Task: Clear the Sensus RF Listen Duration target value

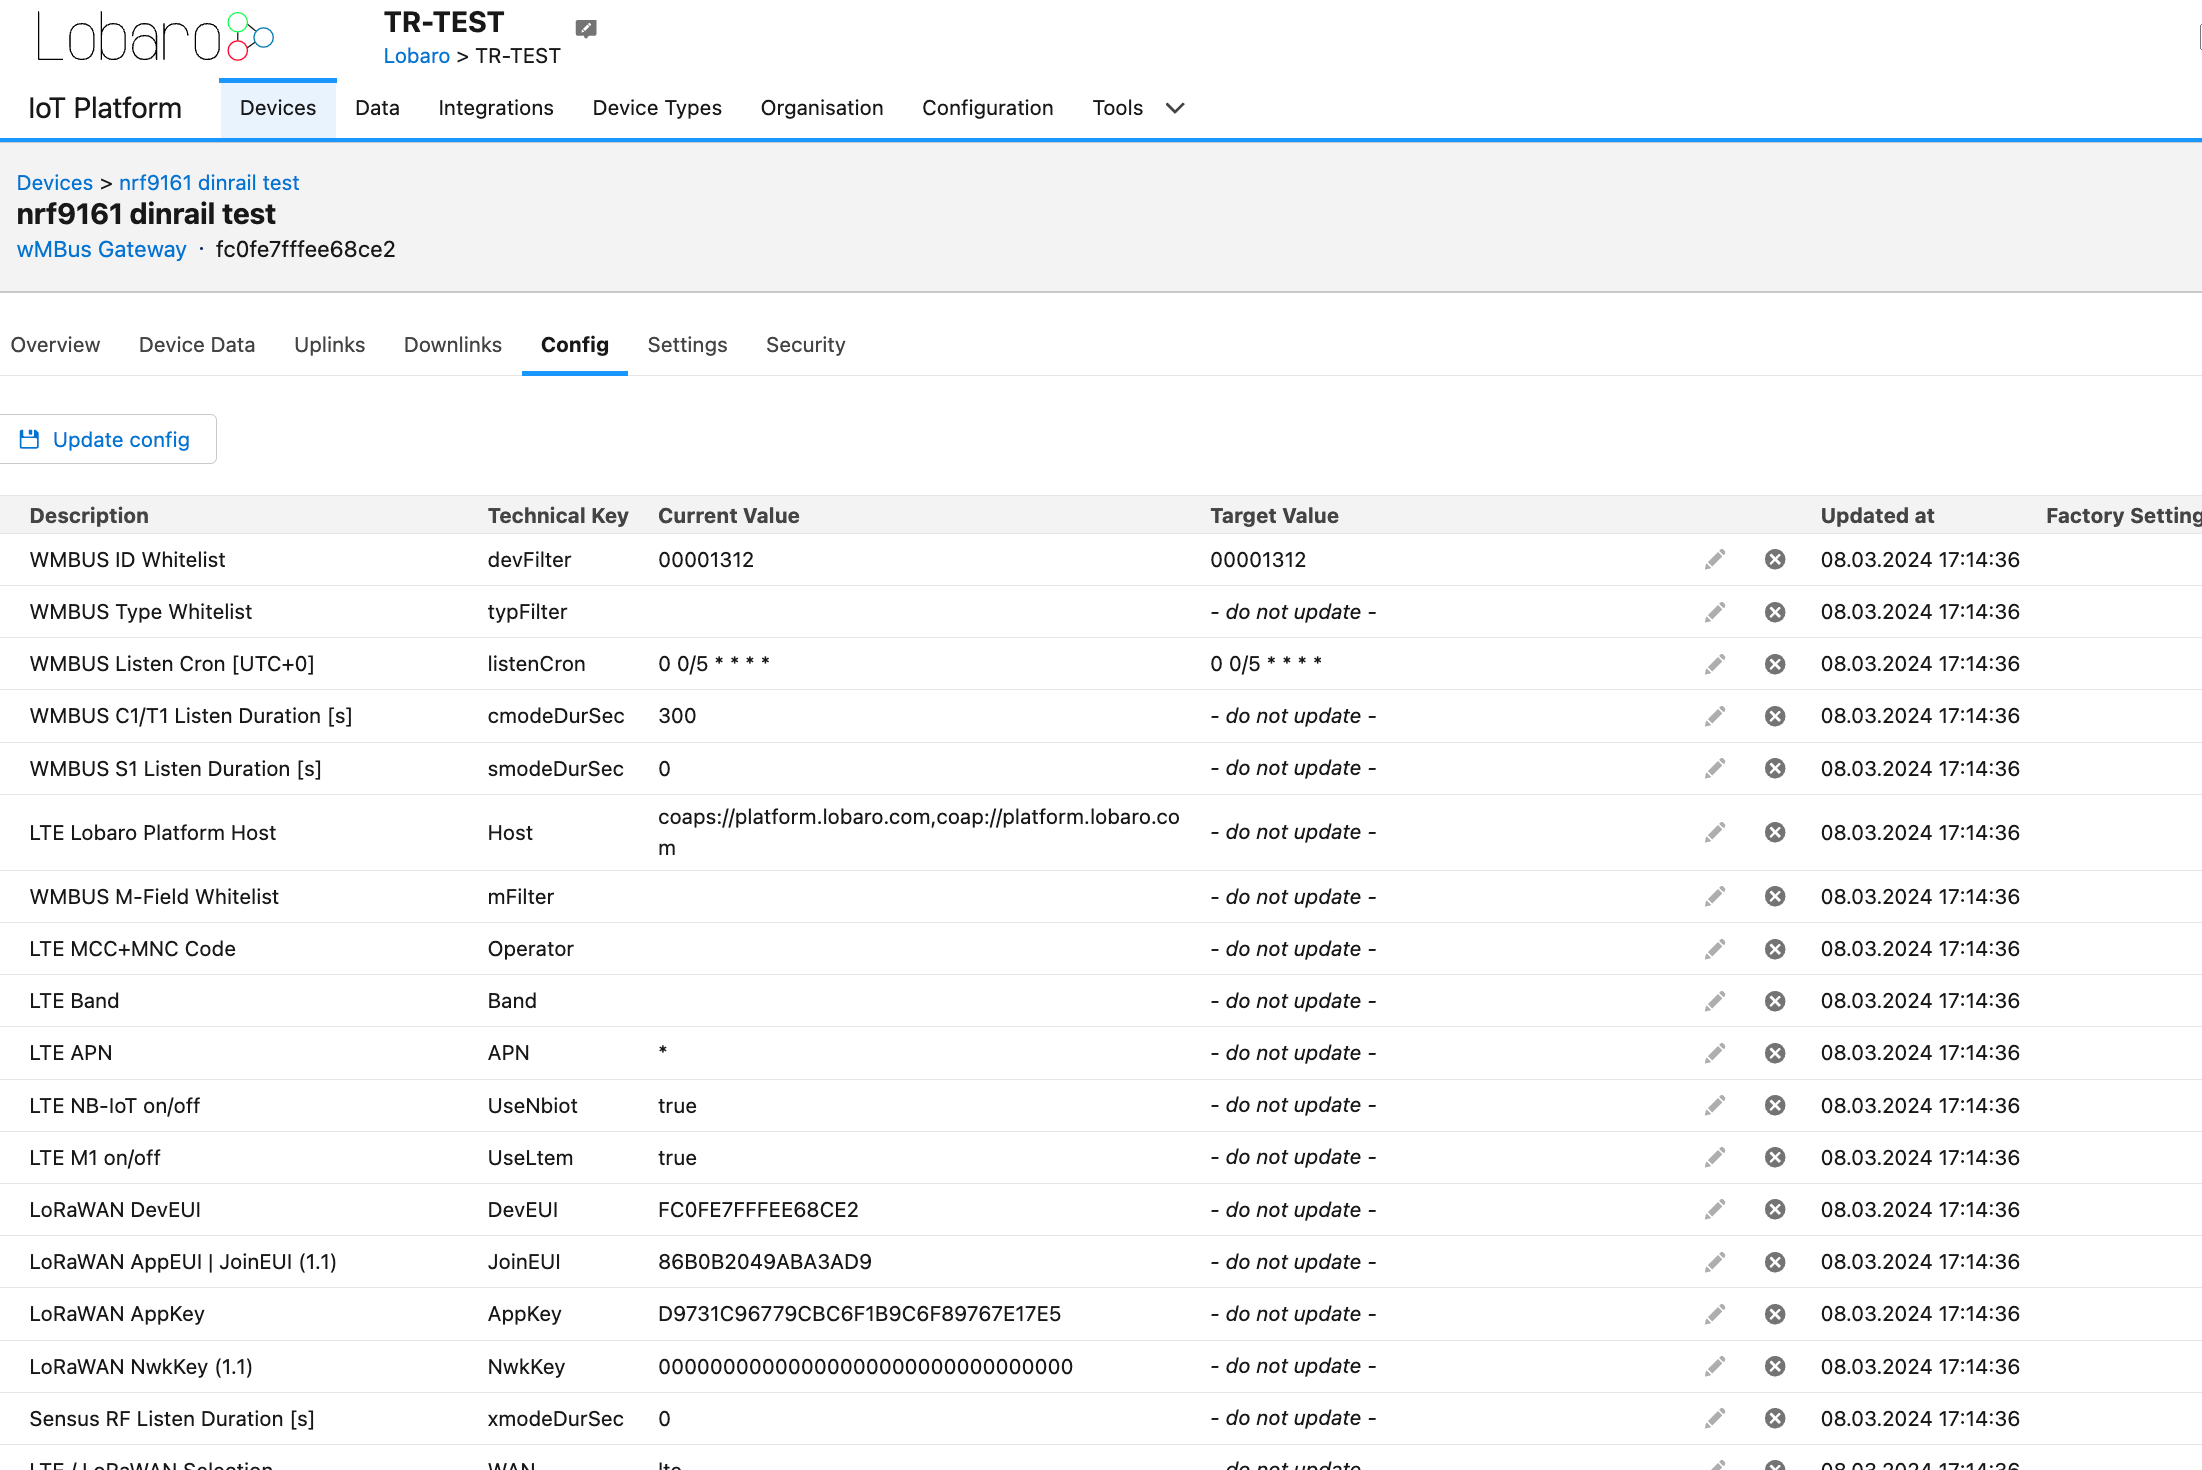Action: [1775, 1418]
